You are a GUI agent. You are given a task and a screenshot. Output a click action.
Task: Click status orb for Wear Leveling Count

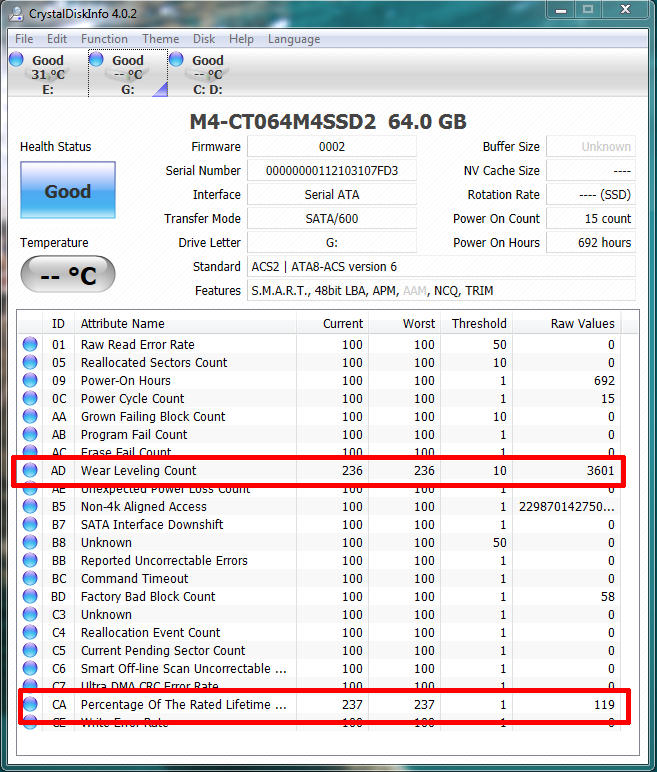tap(30, 470)
